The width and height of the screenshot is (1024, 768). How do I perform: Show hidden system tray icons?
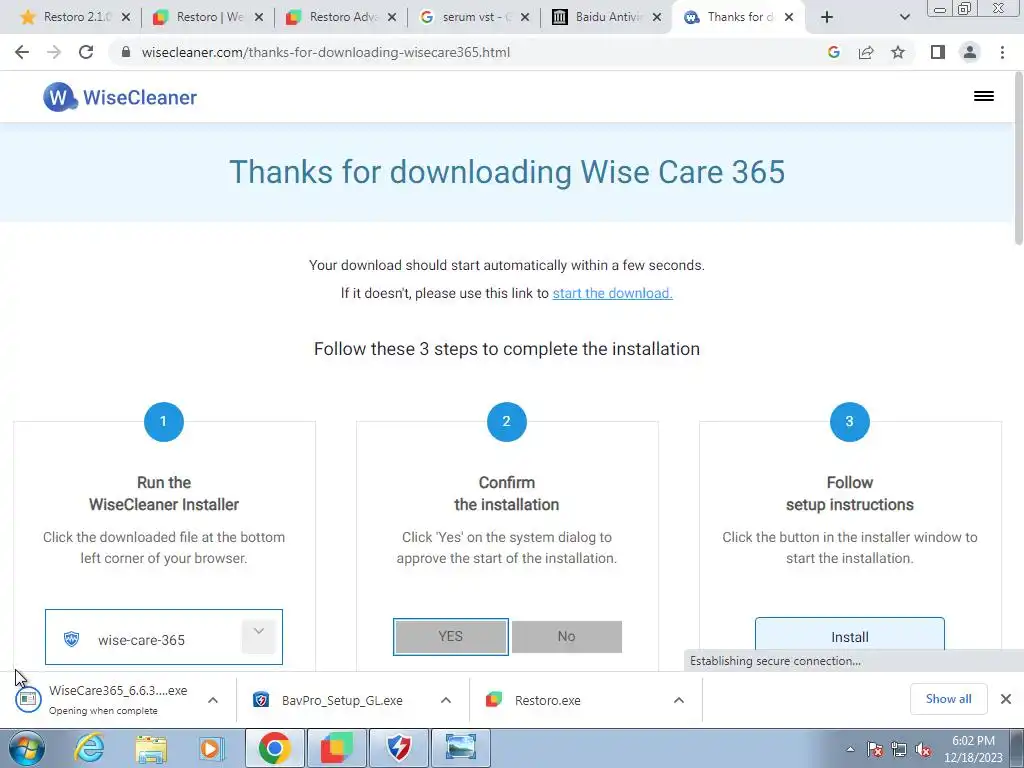850,749
